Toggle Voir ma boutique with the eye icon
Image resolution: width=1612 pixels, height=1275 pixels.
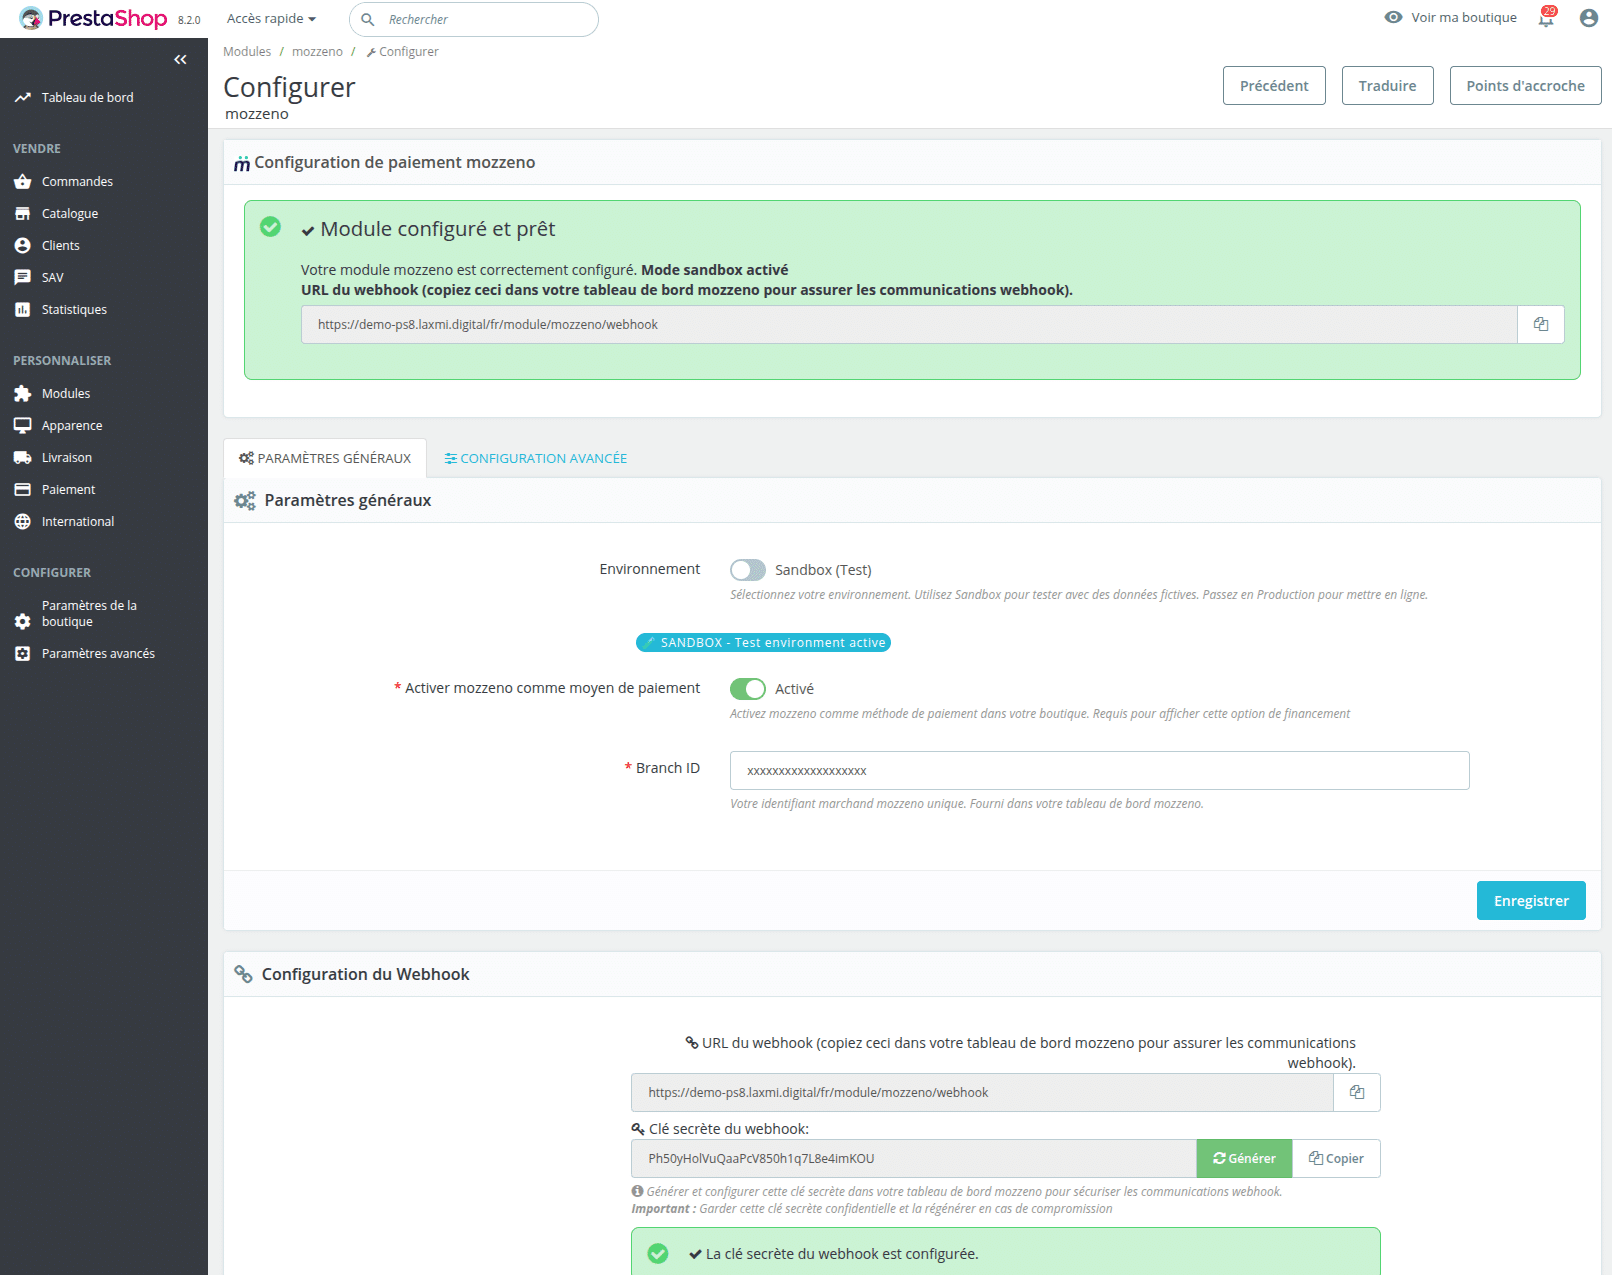[x=1393, y=17]
